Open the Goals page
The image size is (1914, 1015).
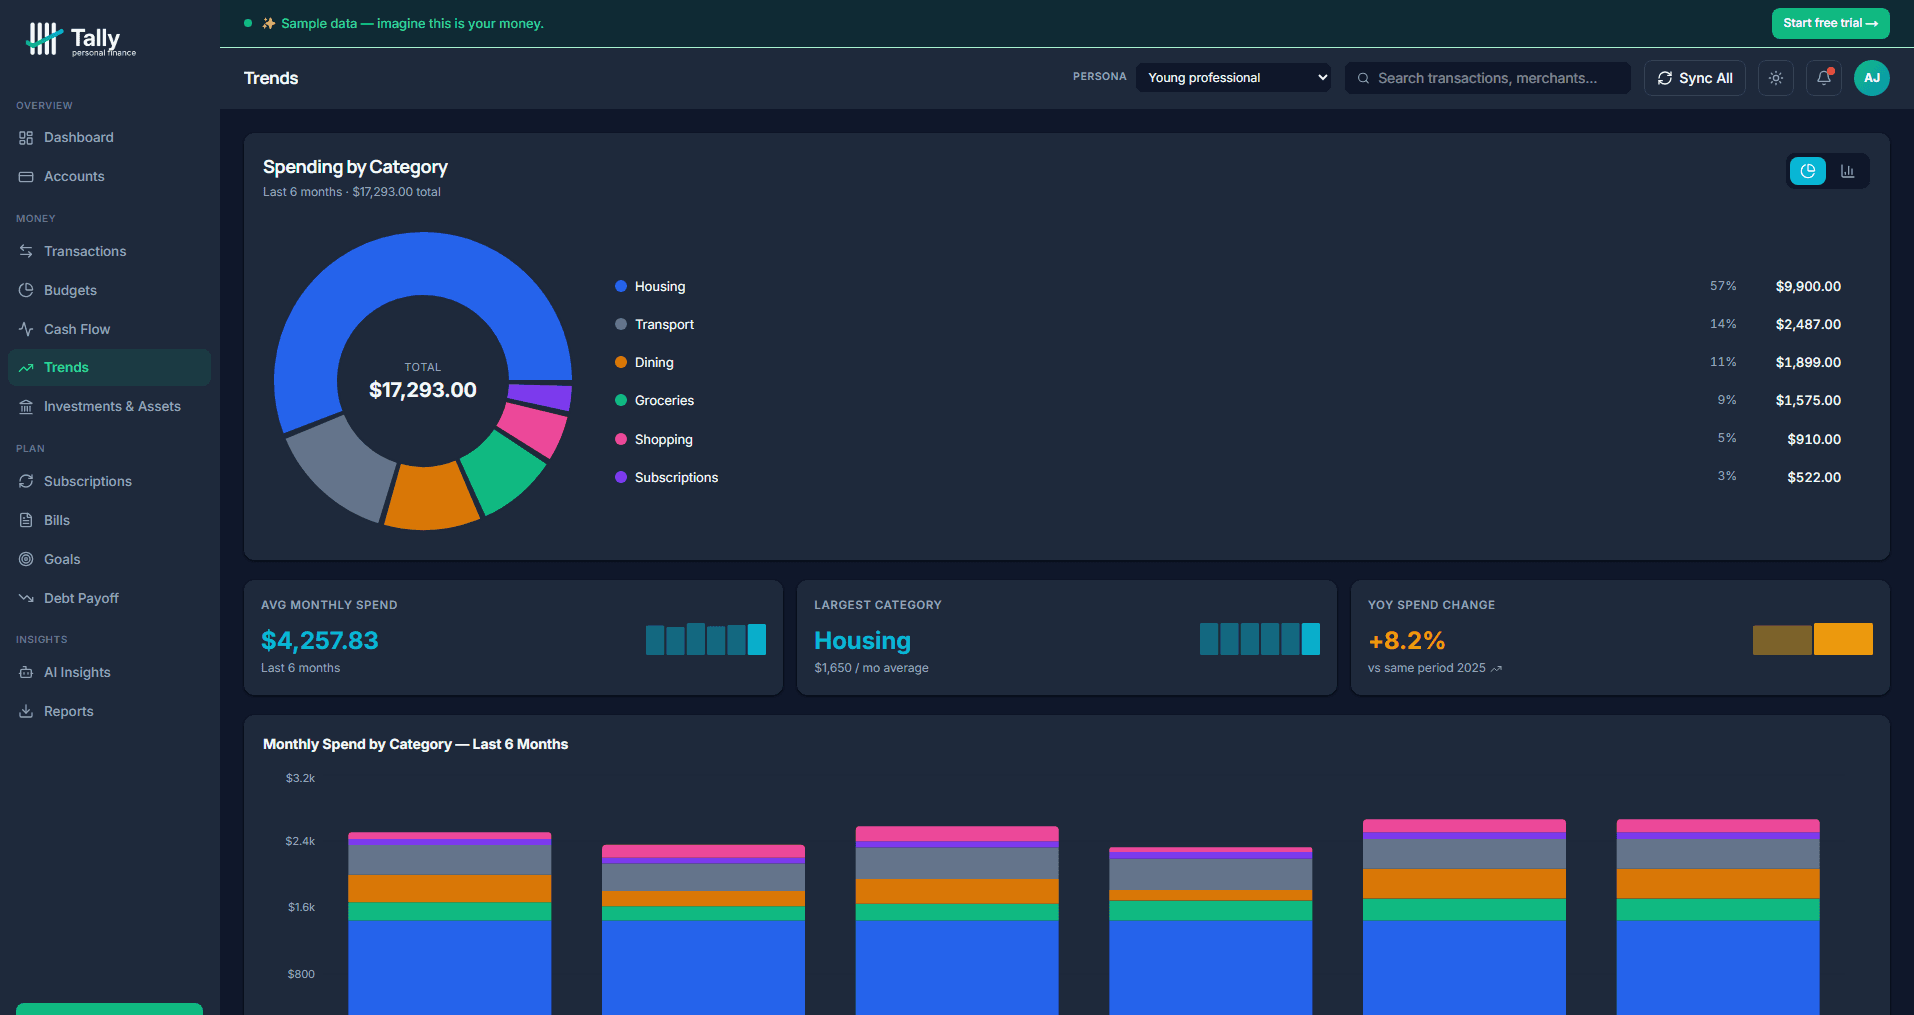(109, 559)
